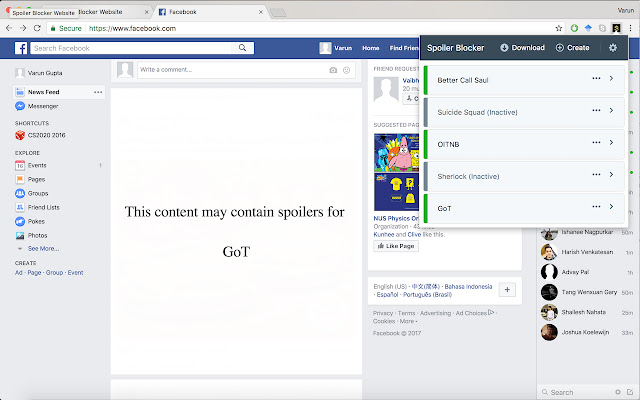The image size is (640, 400).
Task: Open the Privacy footer link
Action: tap(382, 313)
